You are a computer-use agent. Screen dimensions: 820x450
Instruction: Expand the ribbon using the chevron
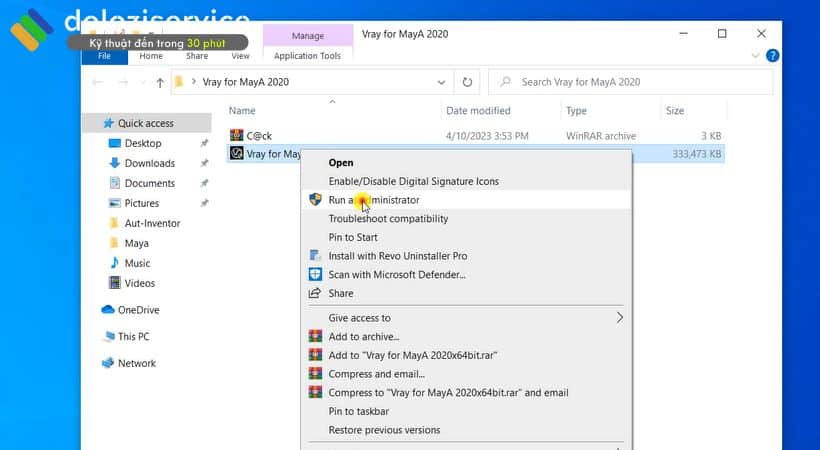(755, 56)
